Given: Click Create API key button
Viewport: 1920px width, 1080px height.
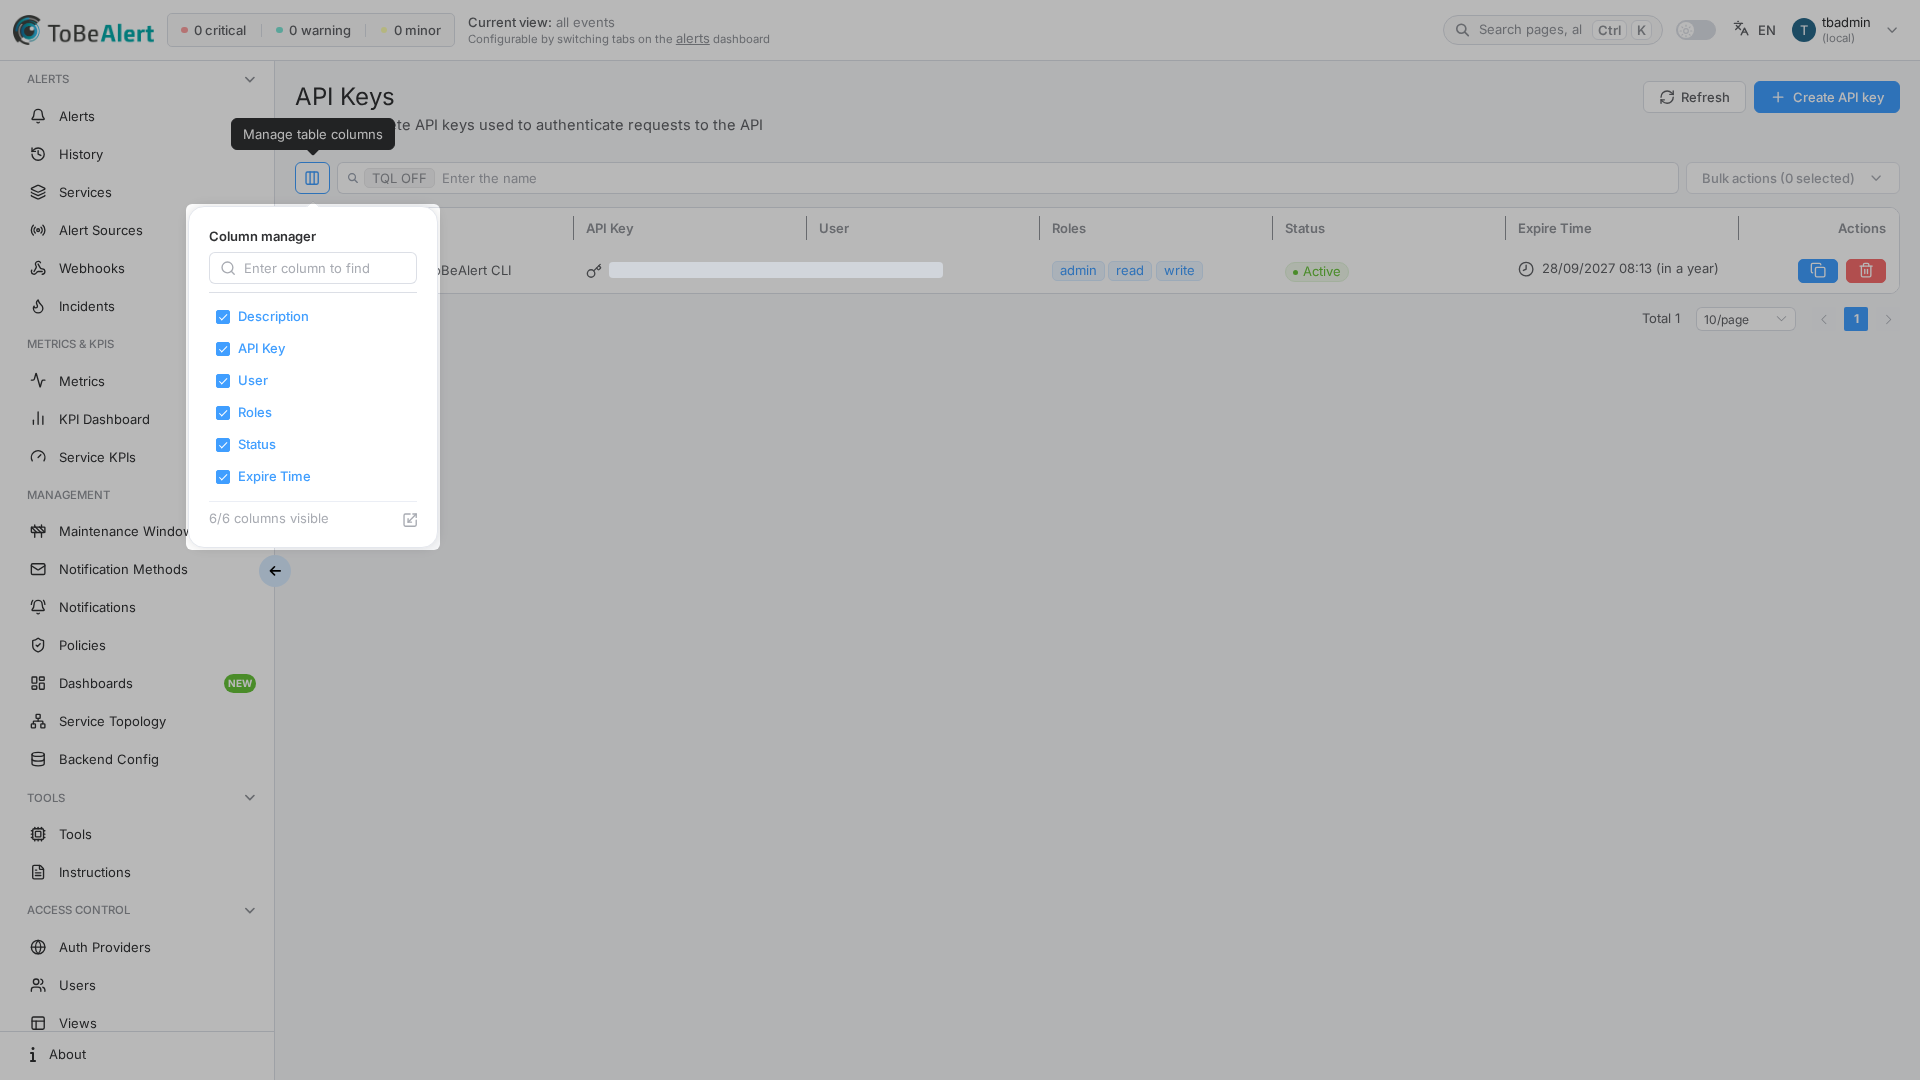Looking at the screenshot, I should tap(1826, 97).
